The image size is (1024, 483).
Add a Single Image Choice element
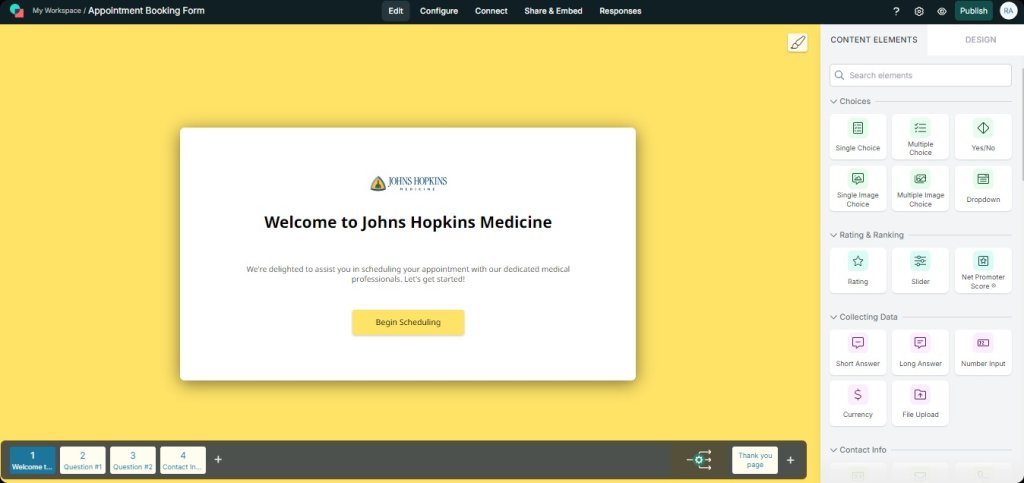857,188
